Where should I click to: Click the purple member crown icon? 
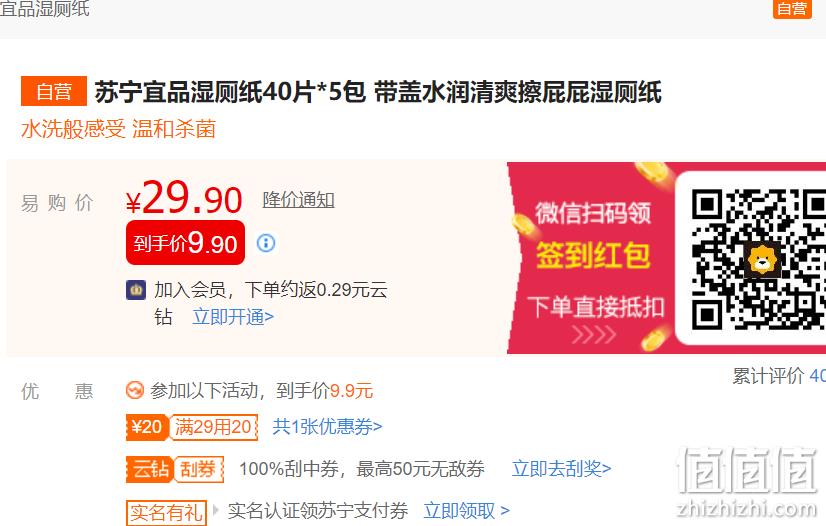(136, 290)
